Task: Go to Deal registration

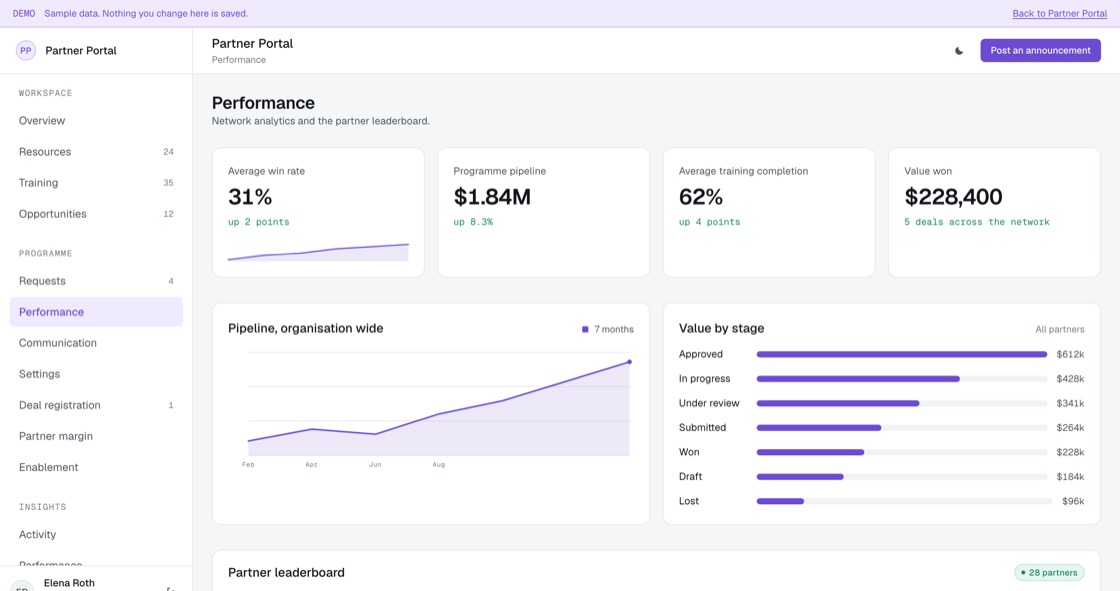Action: (96, 405)
